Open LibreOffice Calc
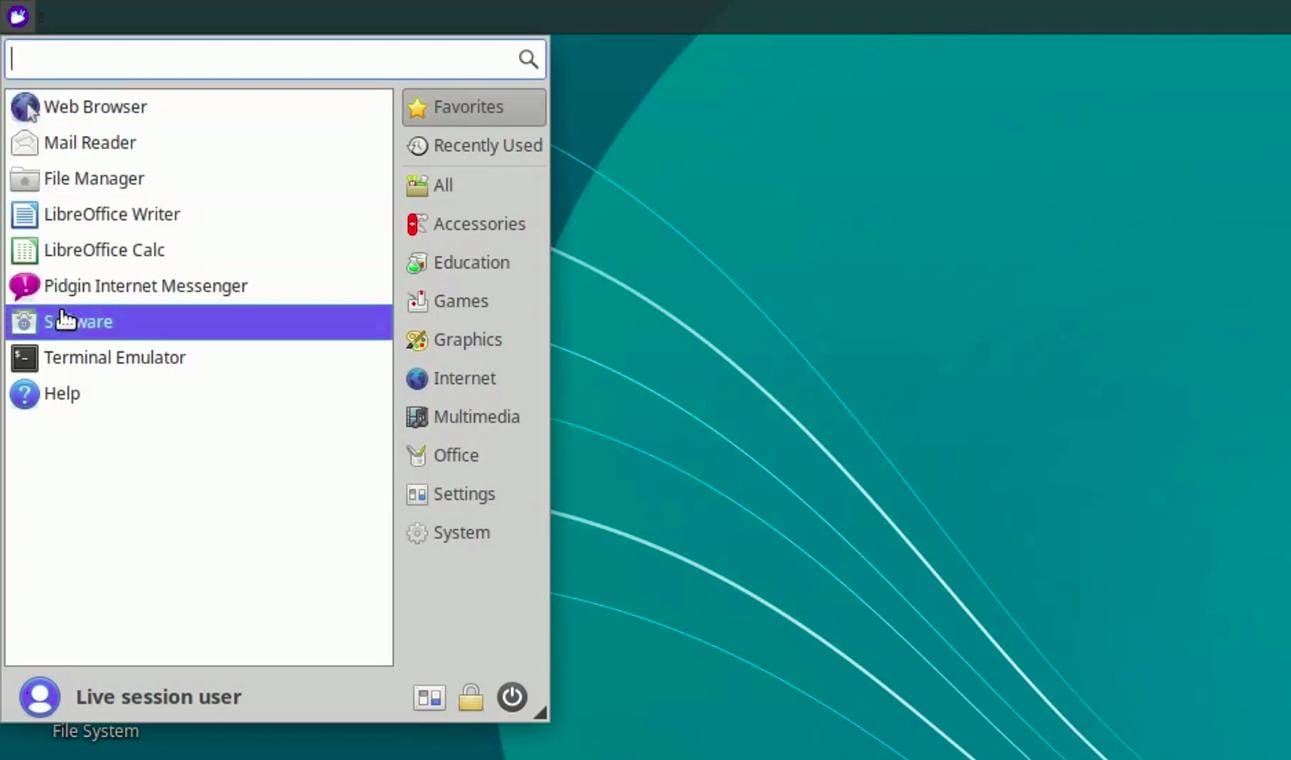 pos(104,250)
